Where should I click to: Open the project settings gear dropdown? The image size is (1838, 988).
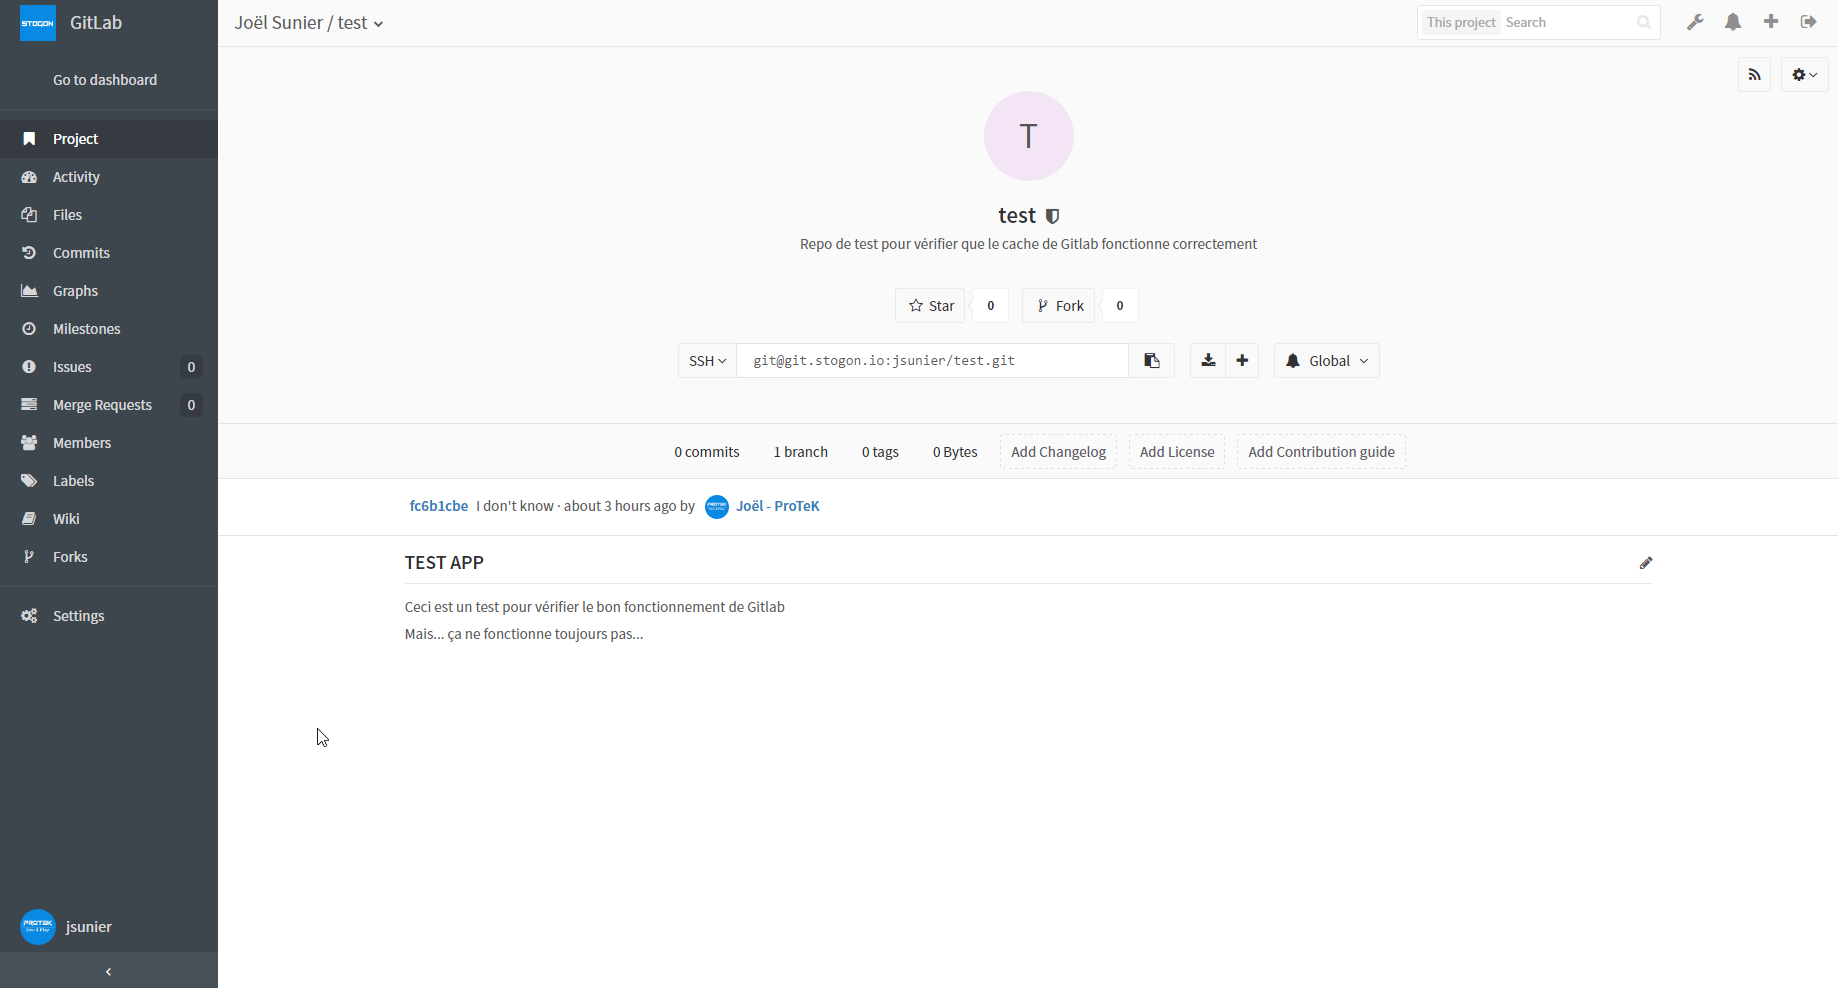tap(1804, 75)
